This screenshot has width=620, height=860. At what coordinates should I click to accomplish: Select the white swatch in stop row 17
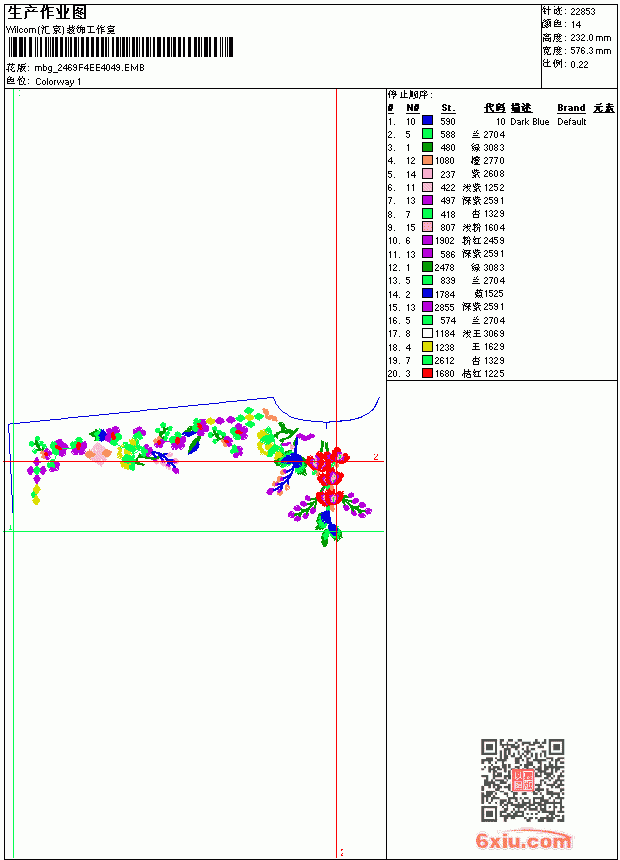[427, 333]
